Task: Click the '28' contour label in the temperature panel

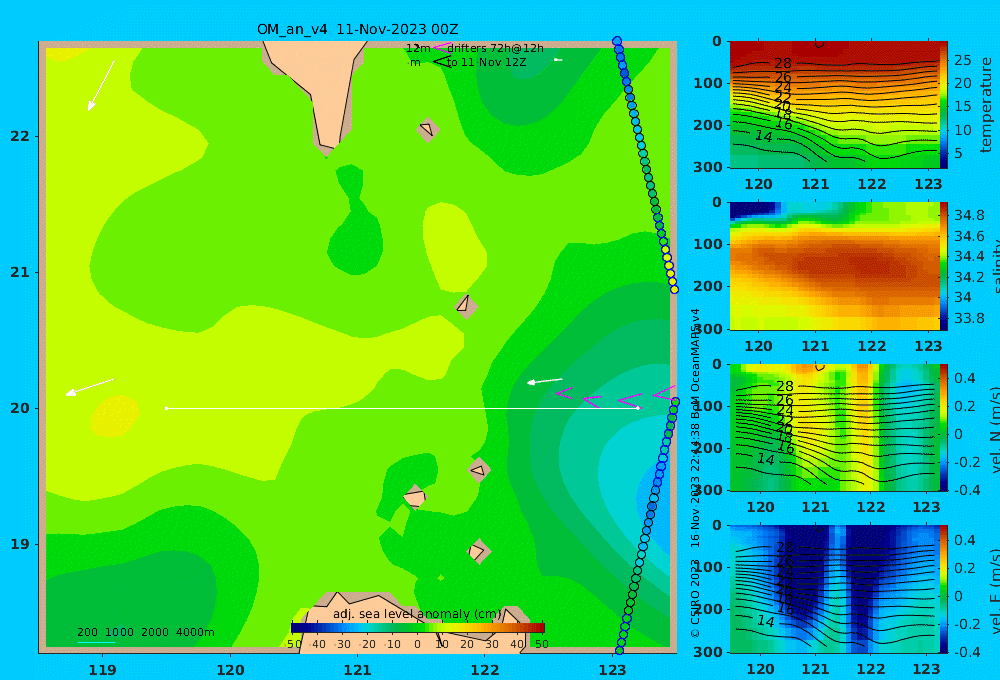Action: coord(783,63)
